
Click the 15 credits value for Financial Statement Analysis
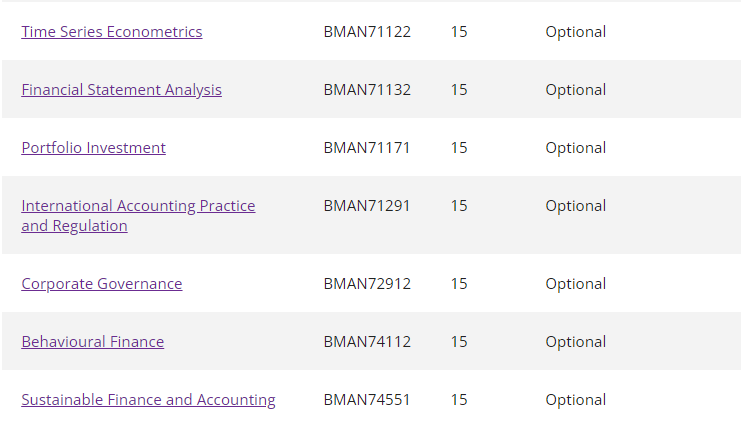click(459, 90)
